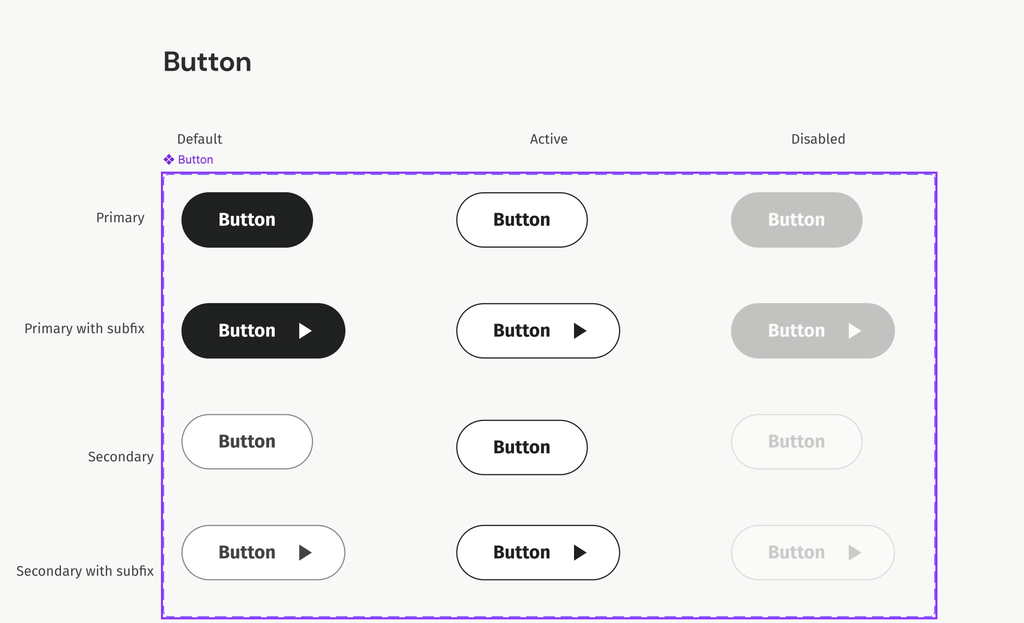Click the play arrow in disabled Secondary subfix button

(854, 553)
